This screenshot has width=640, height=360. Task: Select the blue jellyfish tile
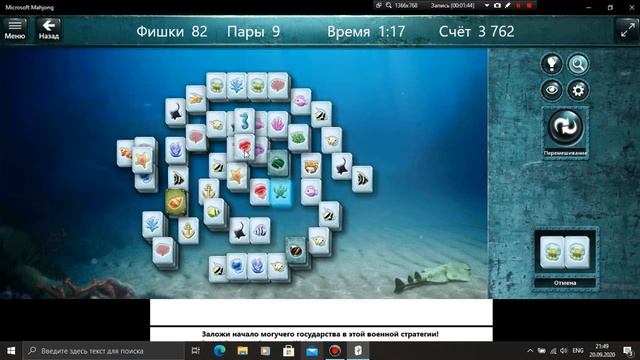coord(237,266)
